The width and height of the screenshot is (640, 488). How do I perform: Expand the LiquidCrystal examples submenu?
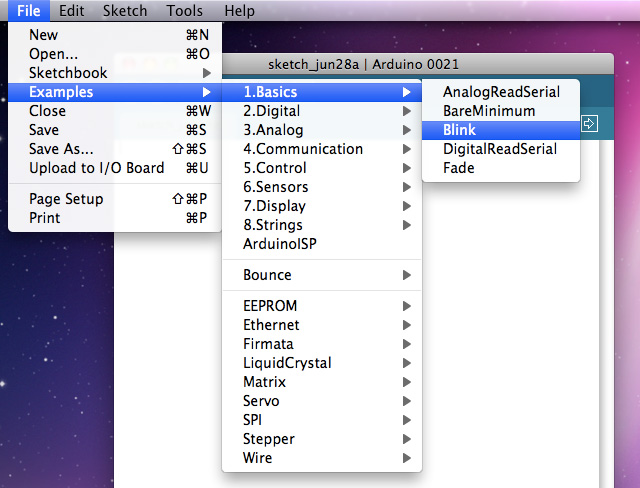(287, 363)
